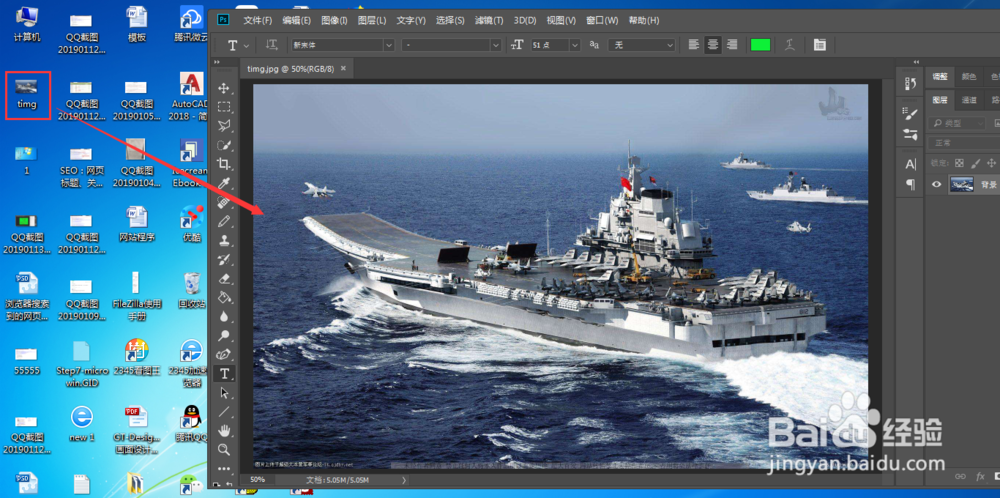Switch to the 通道 channels tab
Image resolution: width=1000 pixels, height=498 pixels.
click(969, 100)
